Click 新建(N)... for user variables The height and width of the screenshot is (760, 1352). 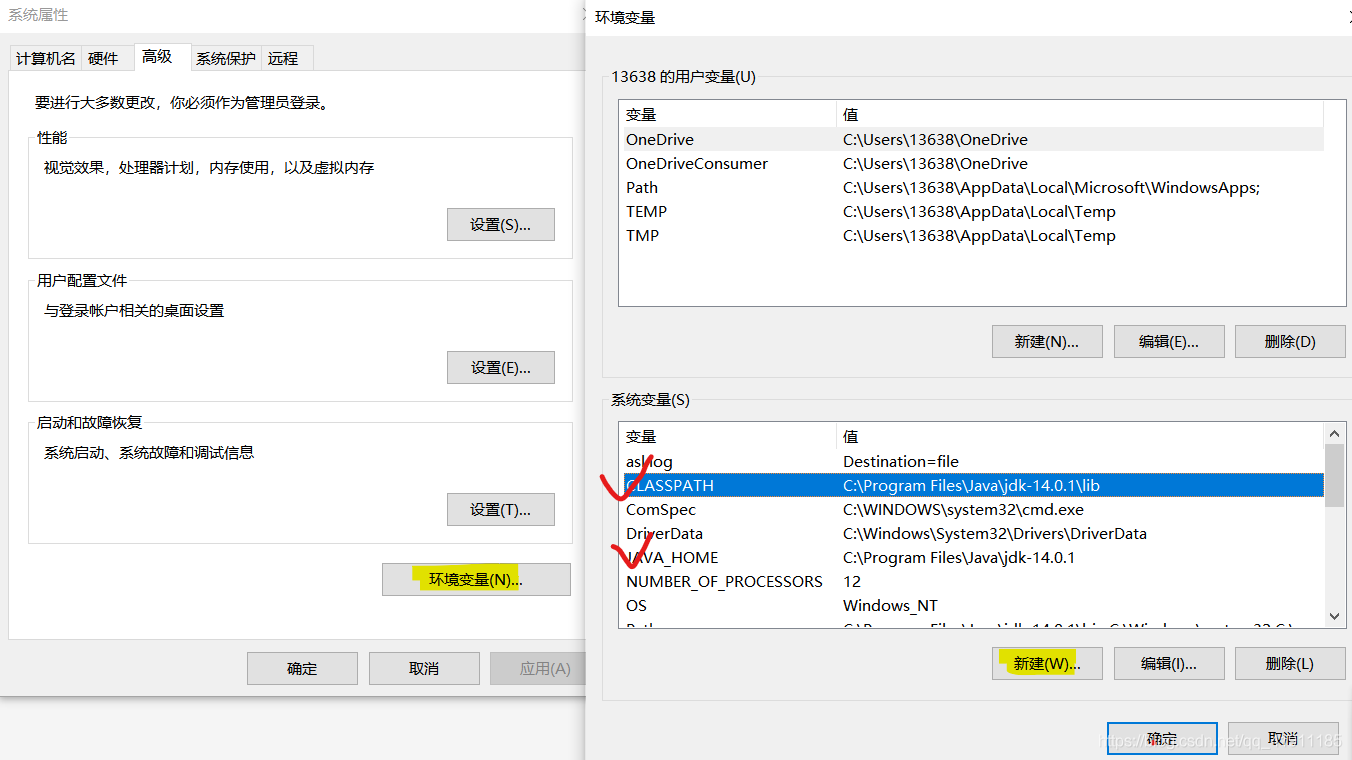pyautogui.click(x=1047, y=341)
